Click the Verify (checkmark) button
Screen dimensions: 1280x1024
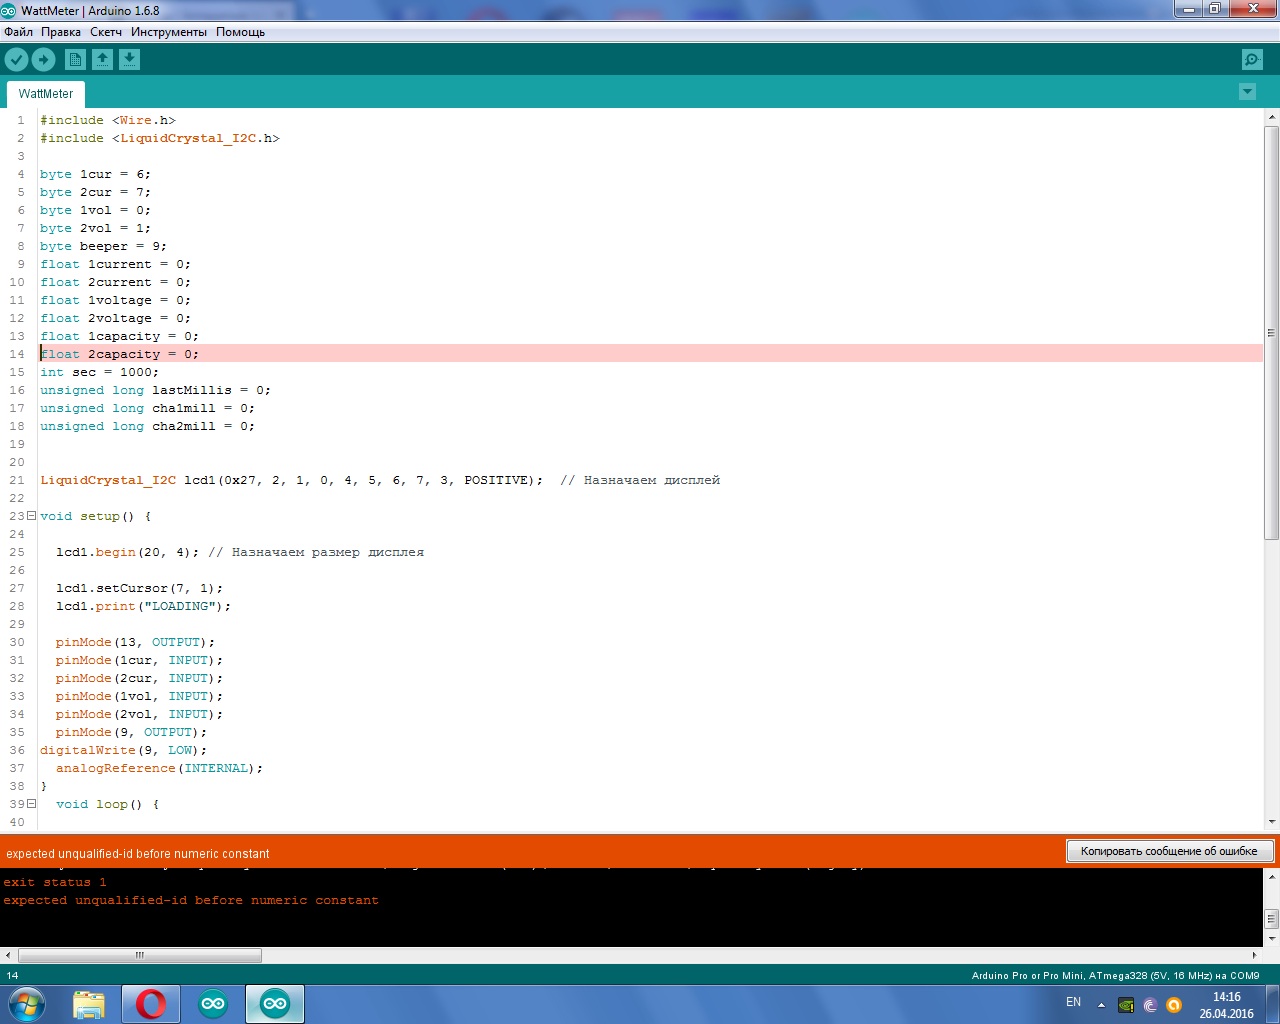pos(16,60)
